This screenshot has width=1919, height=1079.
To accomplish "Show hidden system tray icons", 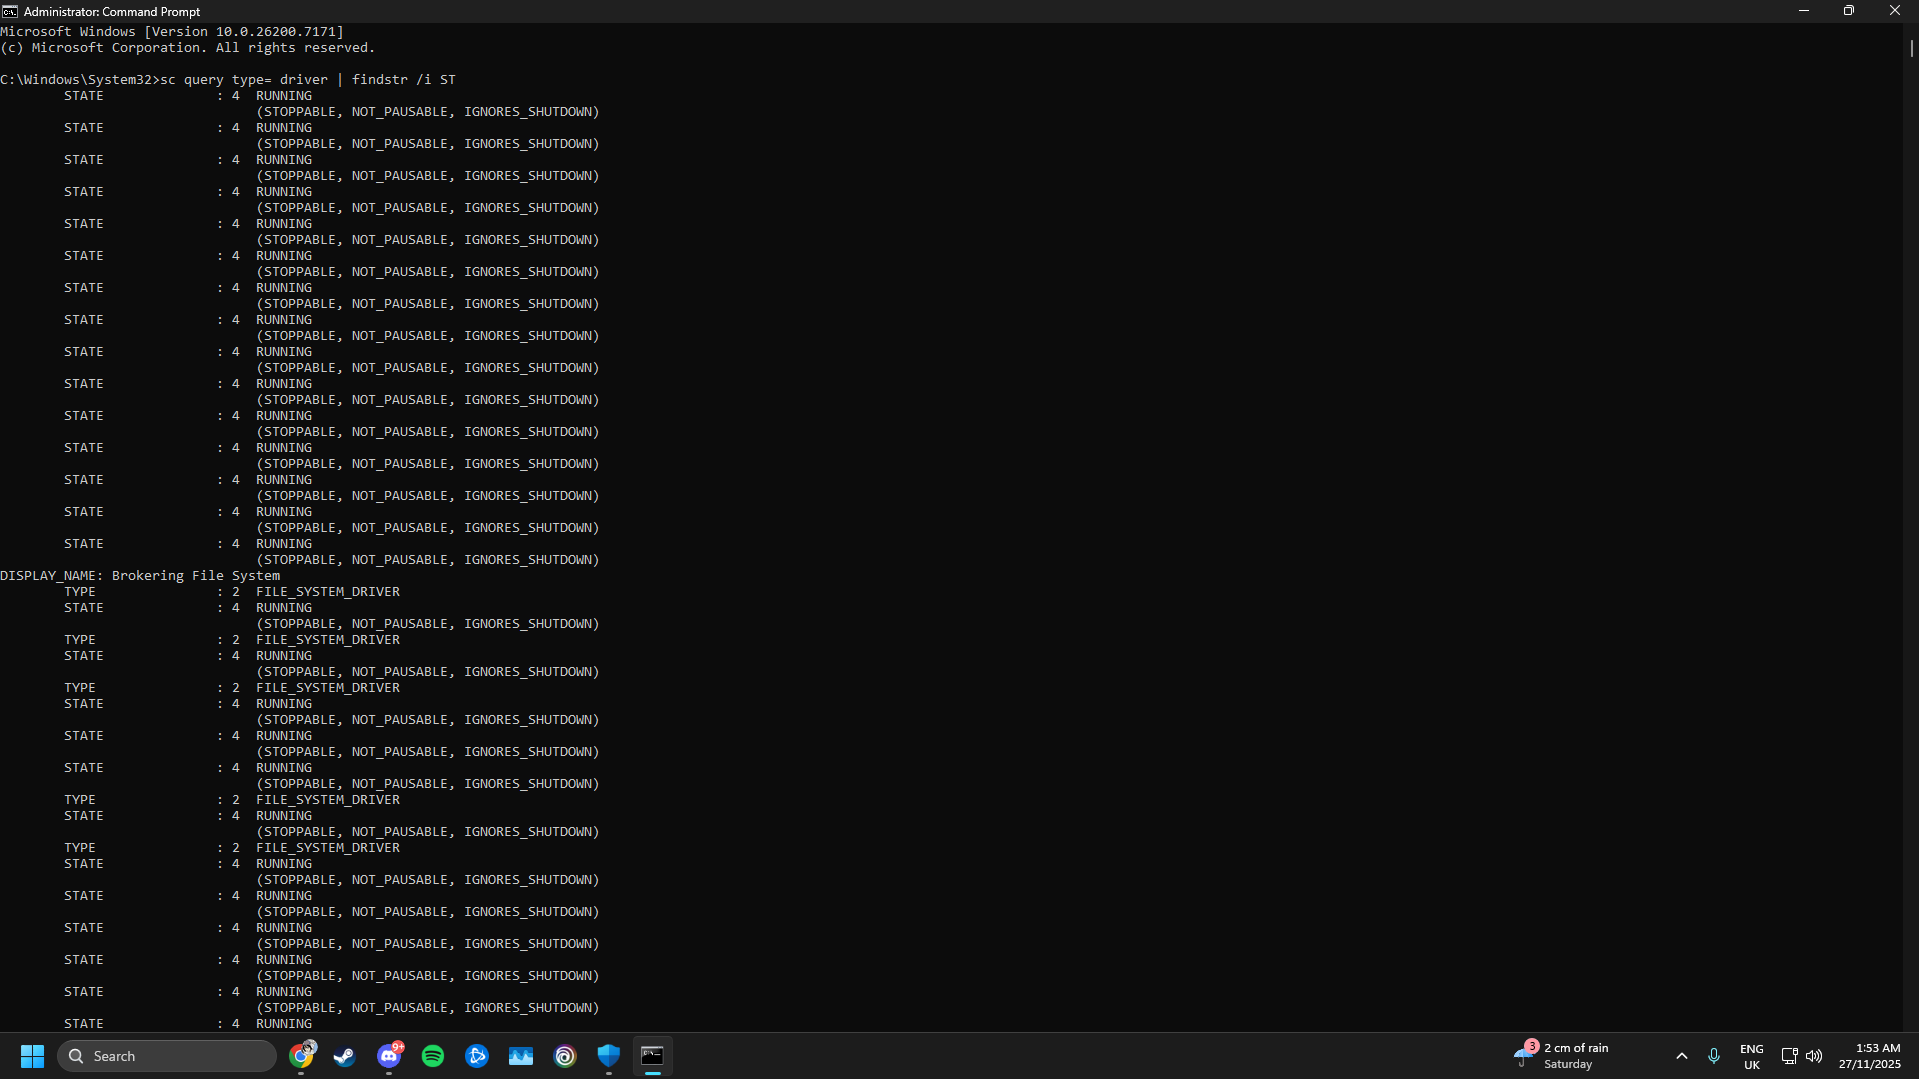I will (1682, 1056).
